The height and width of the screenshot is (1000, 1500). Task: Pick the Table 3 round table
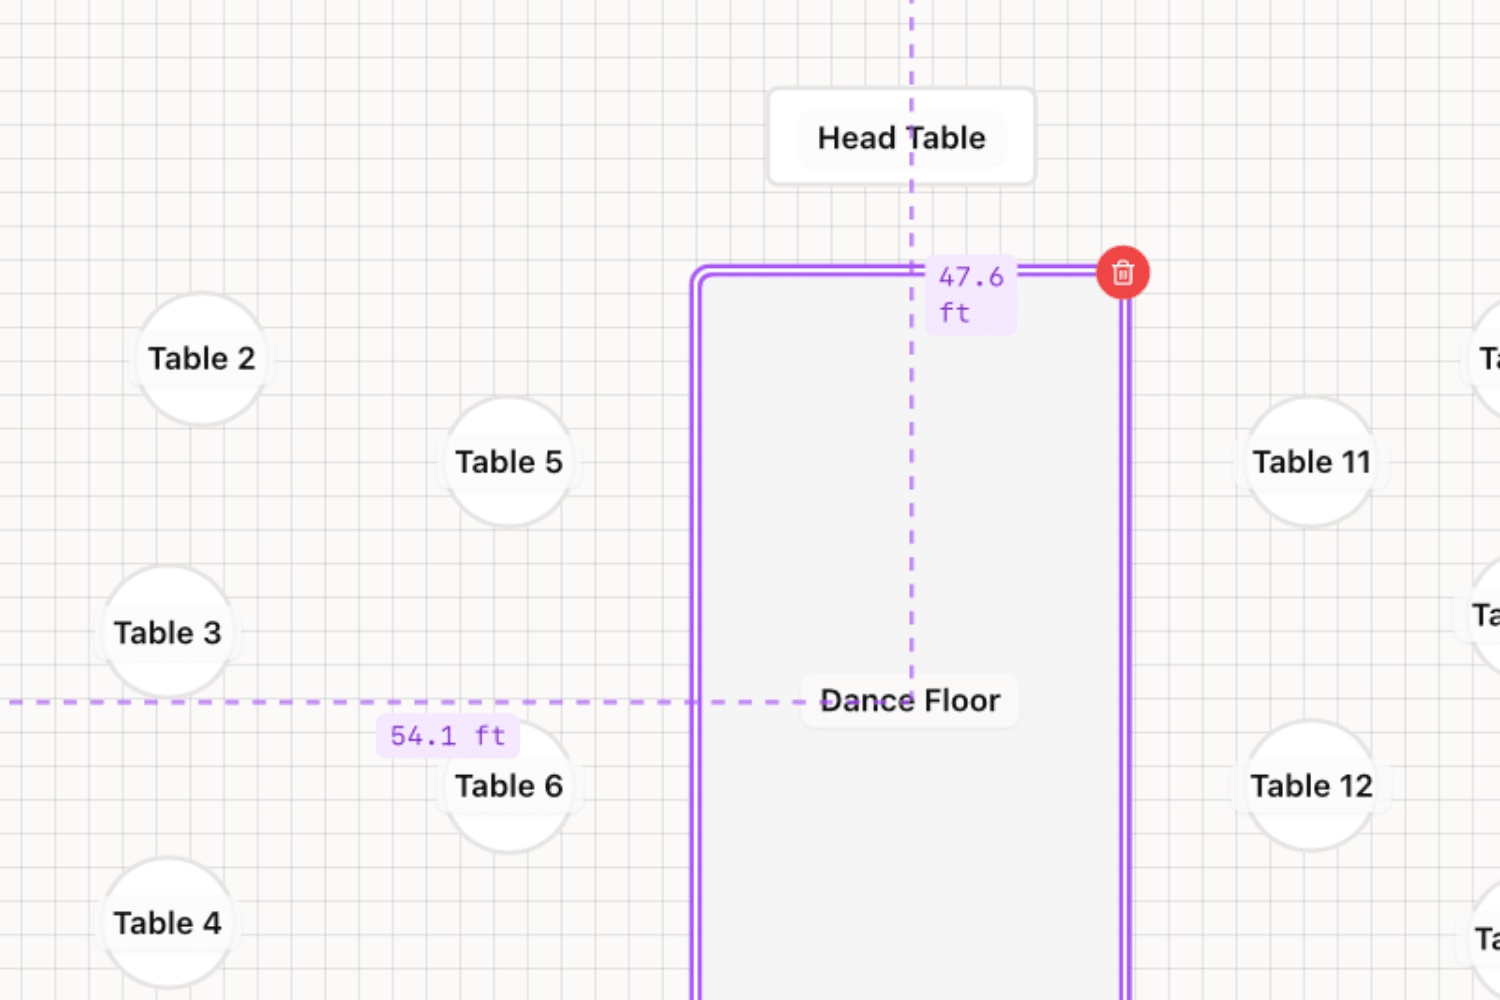pos(168,632)
